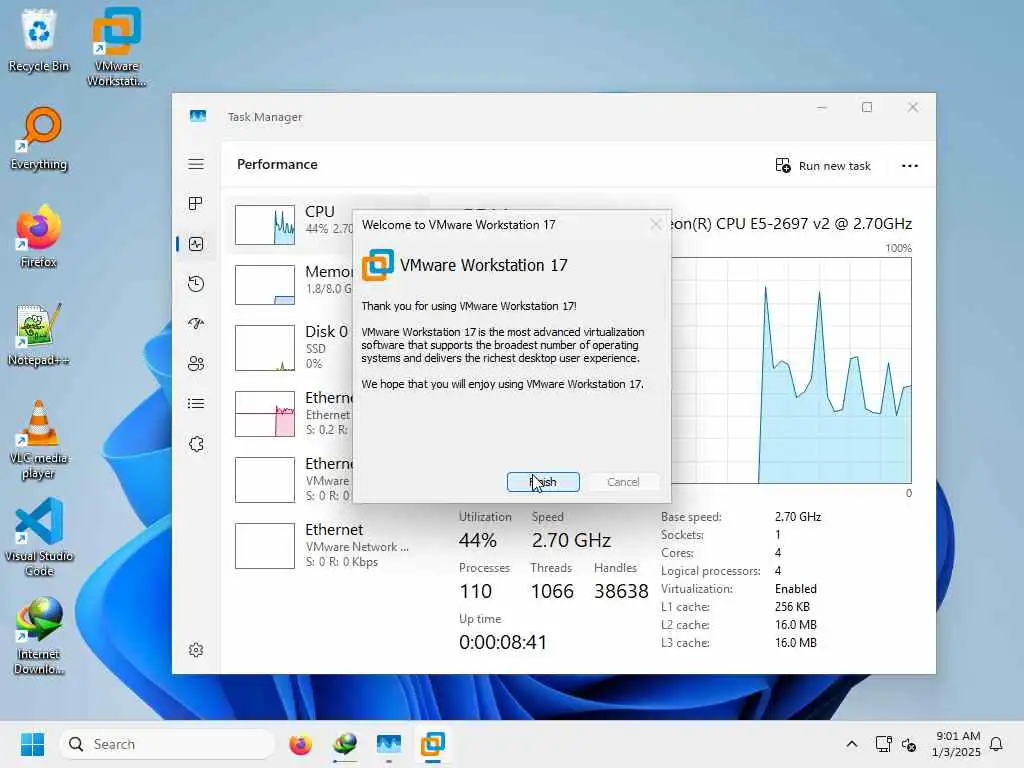Image resolution: width=1024 pixels, height=768 pixels.
Task: Click the 44% Utilization value
Action: coord(477,541)
